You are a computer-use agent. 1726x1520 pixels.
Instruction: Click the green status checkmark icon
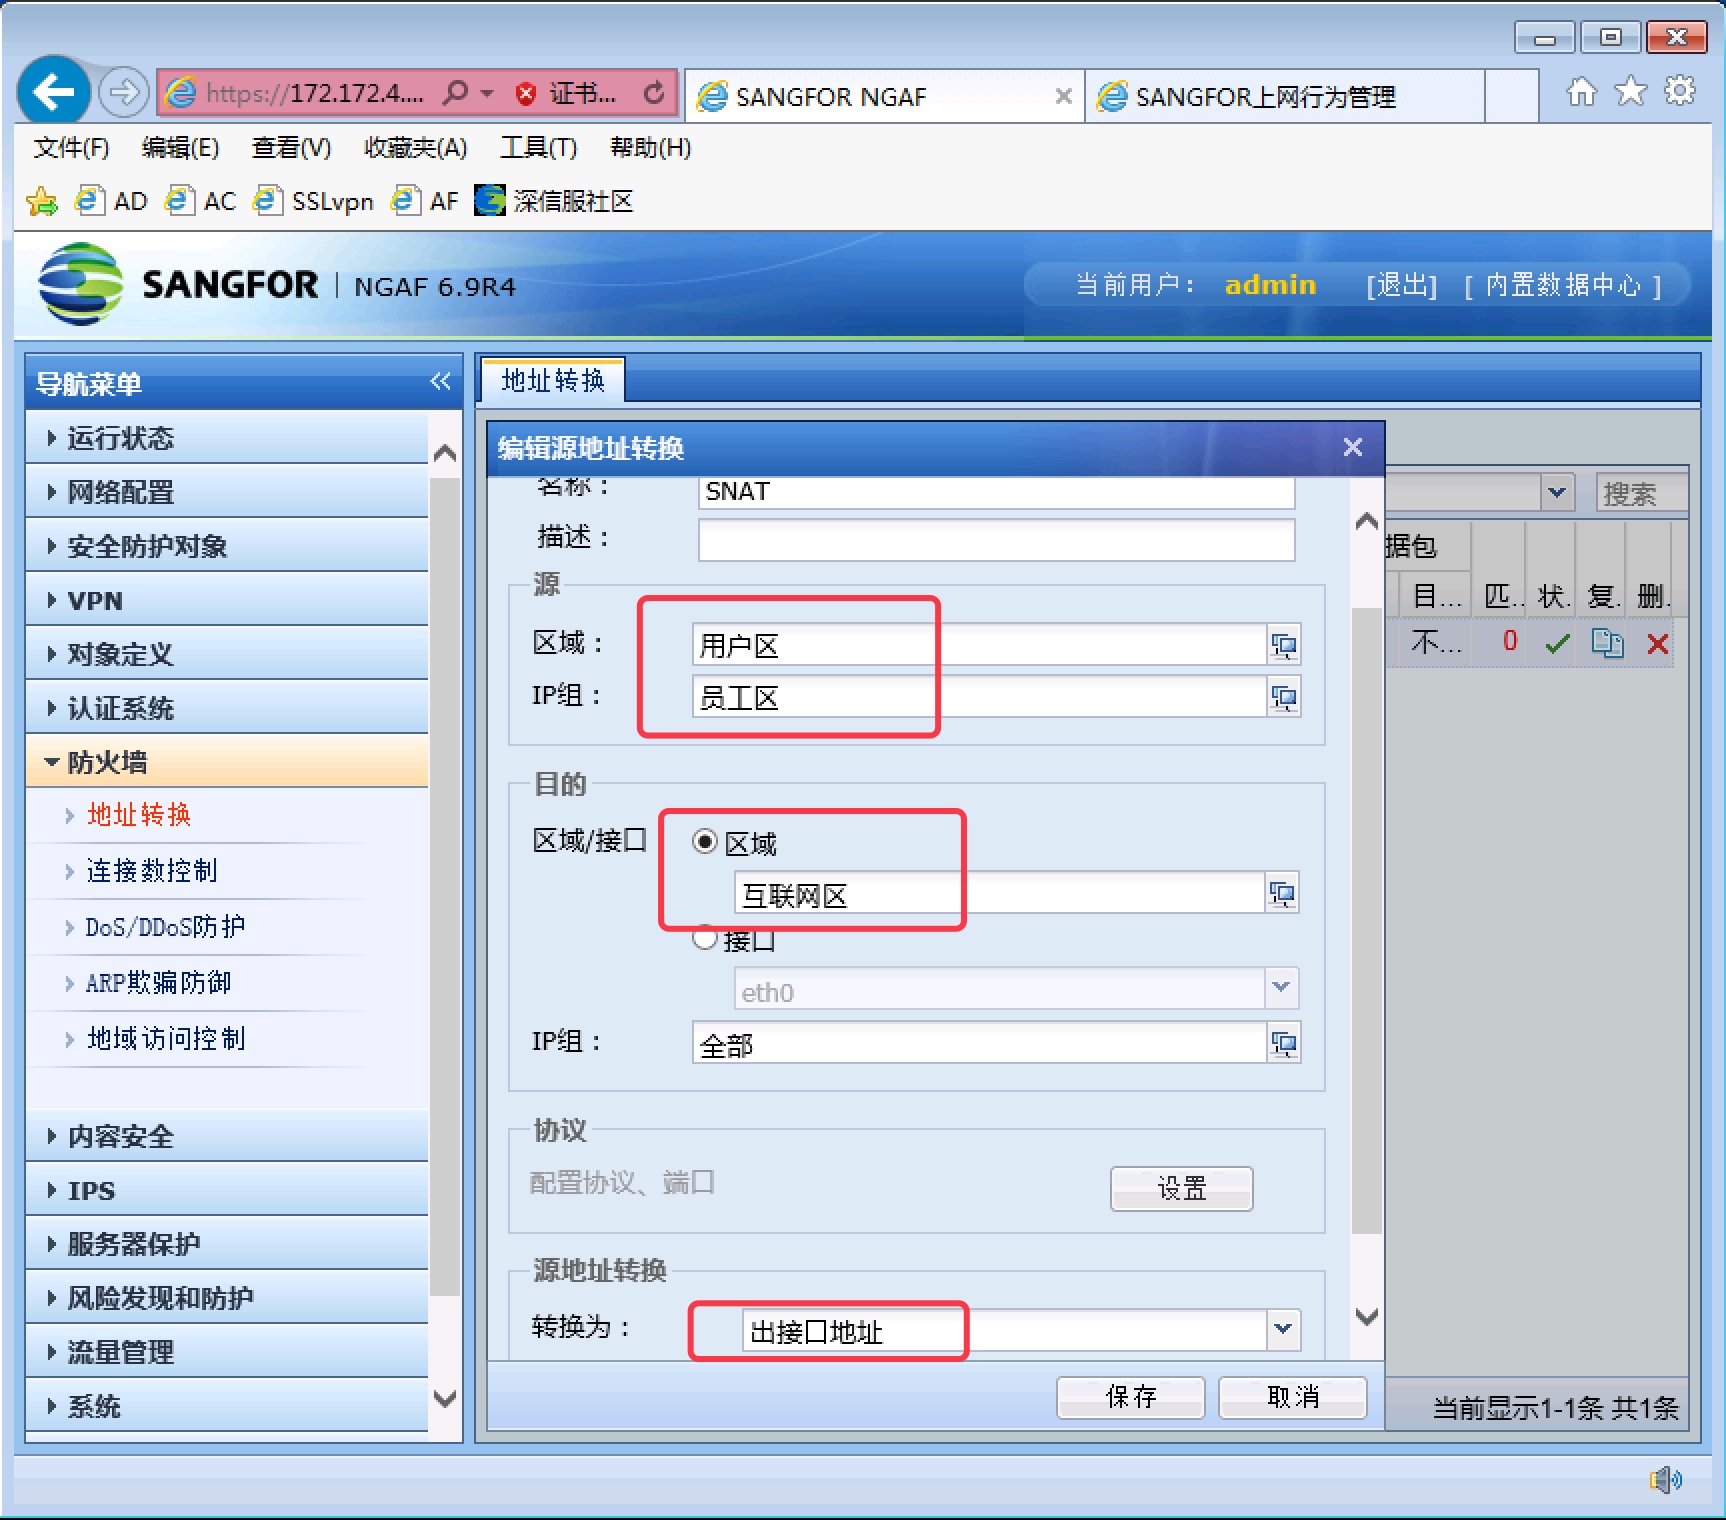click(1556, 644)
